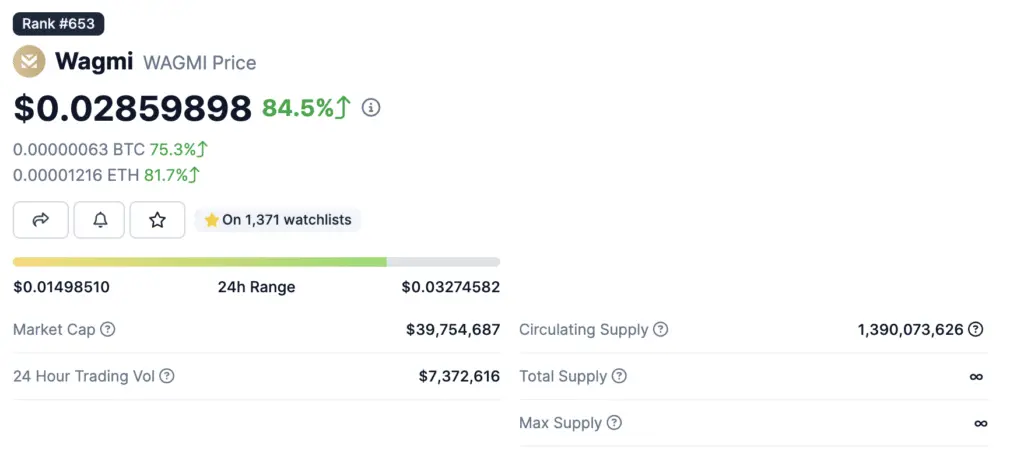The image size is (1024, 476).
Task: Open the price info icon next to 84.5%
Action: 371,107
